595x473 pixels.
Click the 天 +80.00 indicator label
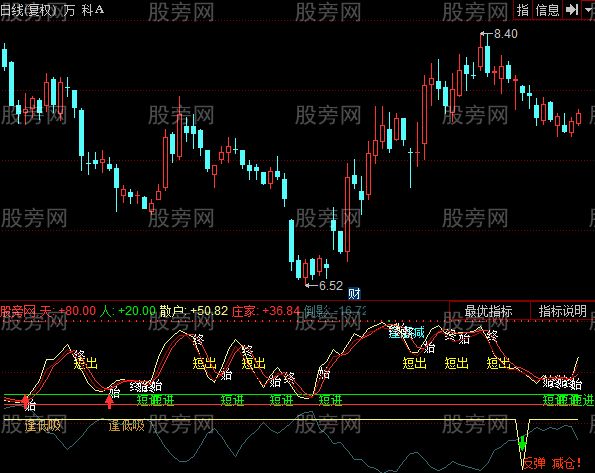68,311
